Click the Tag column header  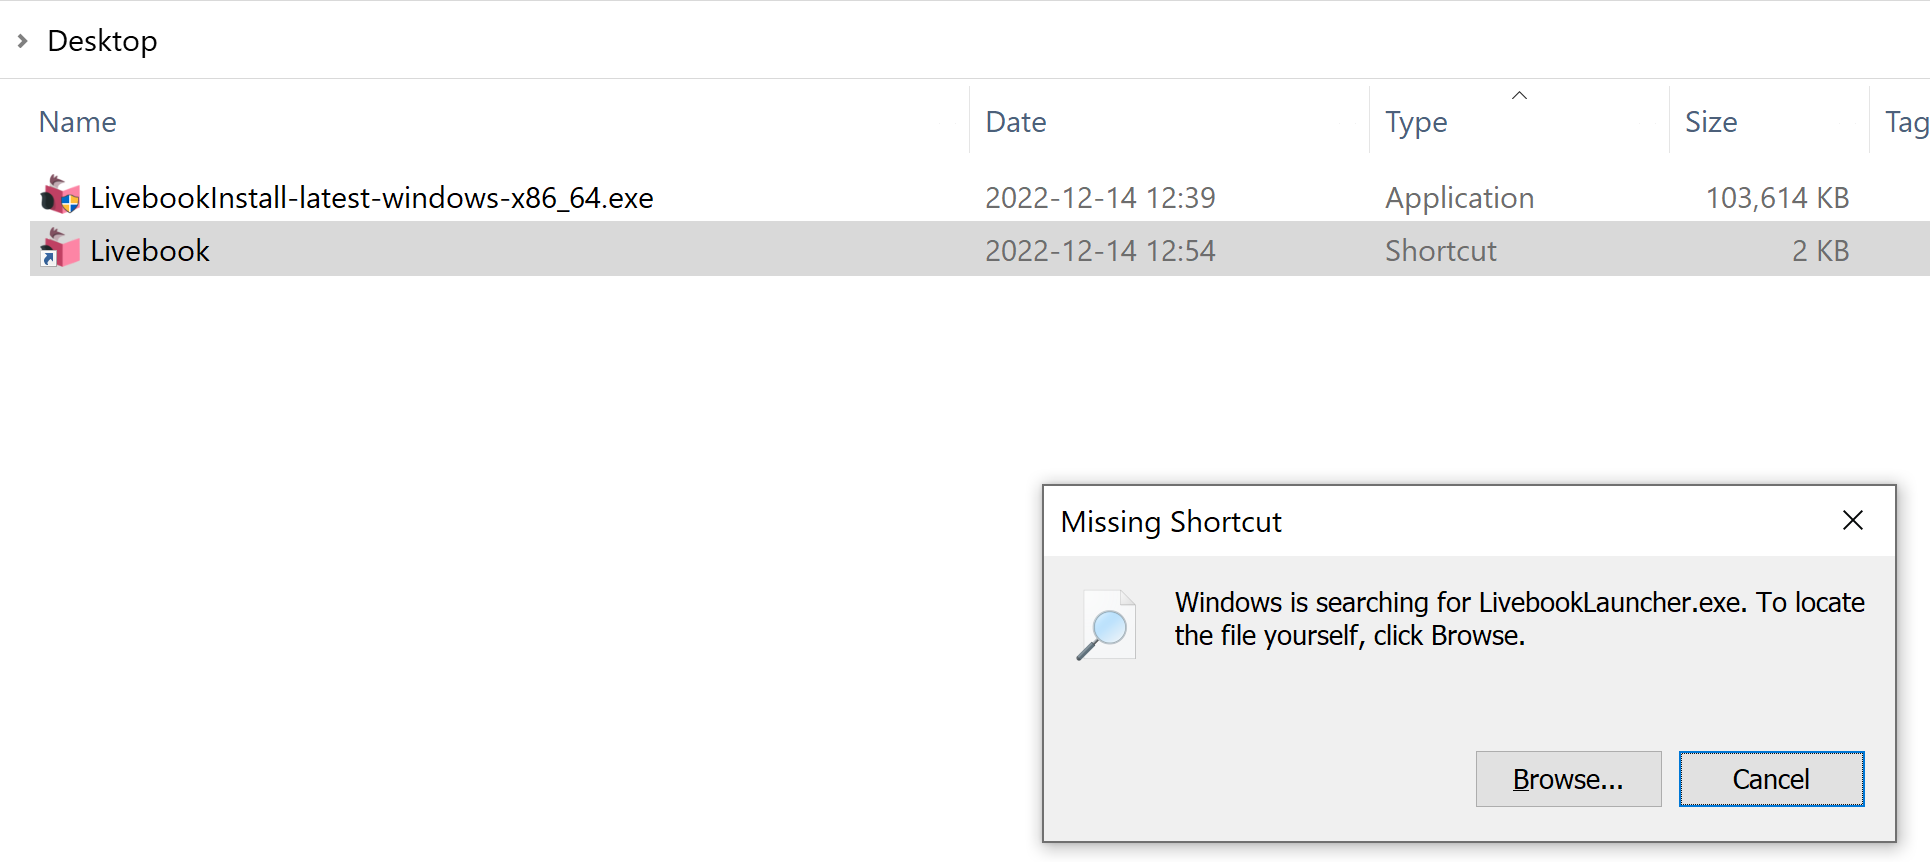1906,122
